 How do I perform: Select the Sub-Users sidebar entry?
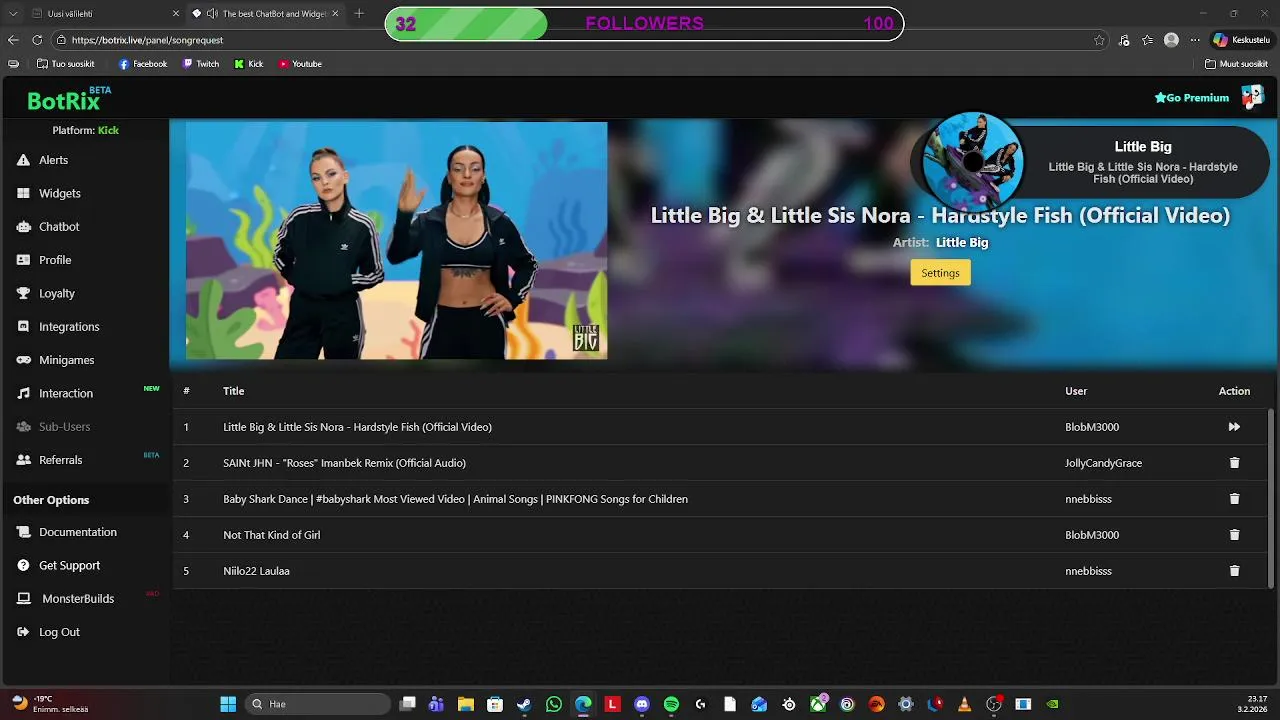[64, 427]
